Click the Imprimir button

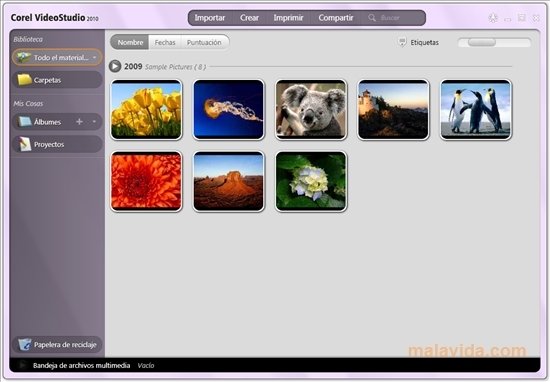point(288,18)
